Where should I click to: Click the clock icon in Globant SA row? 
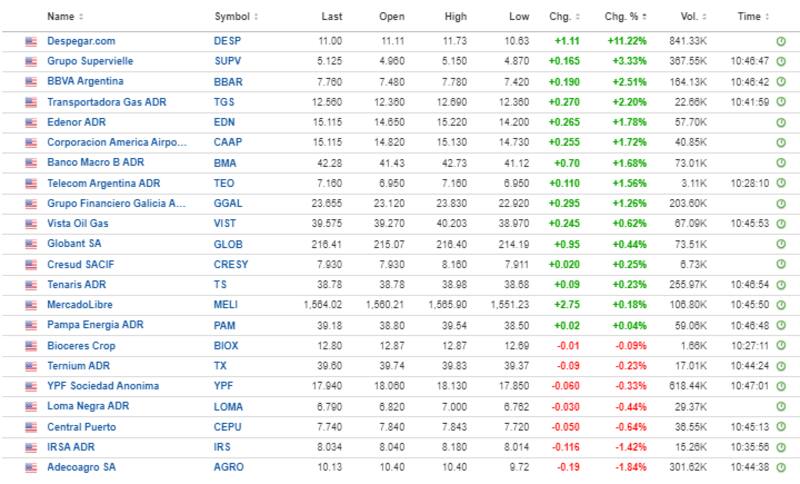781,243
